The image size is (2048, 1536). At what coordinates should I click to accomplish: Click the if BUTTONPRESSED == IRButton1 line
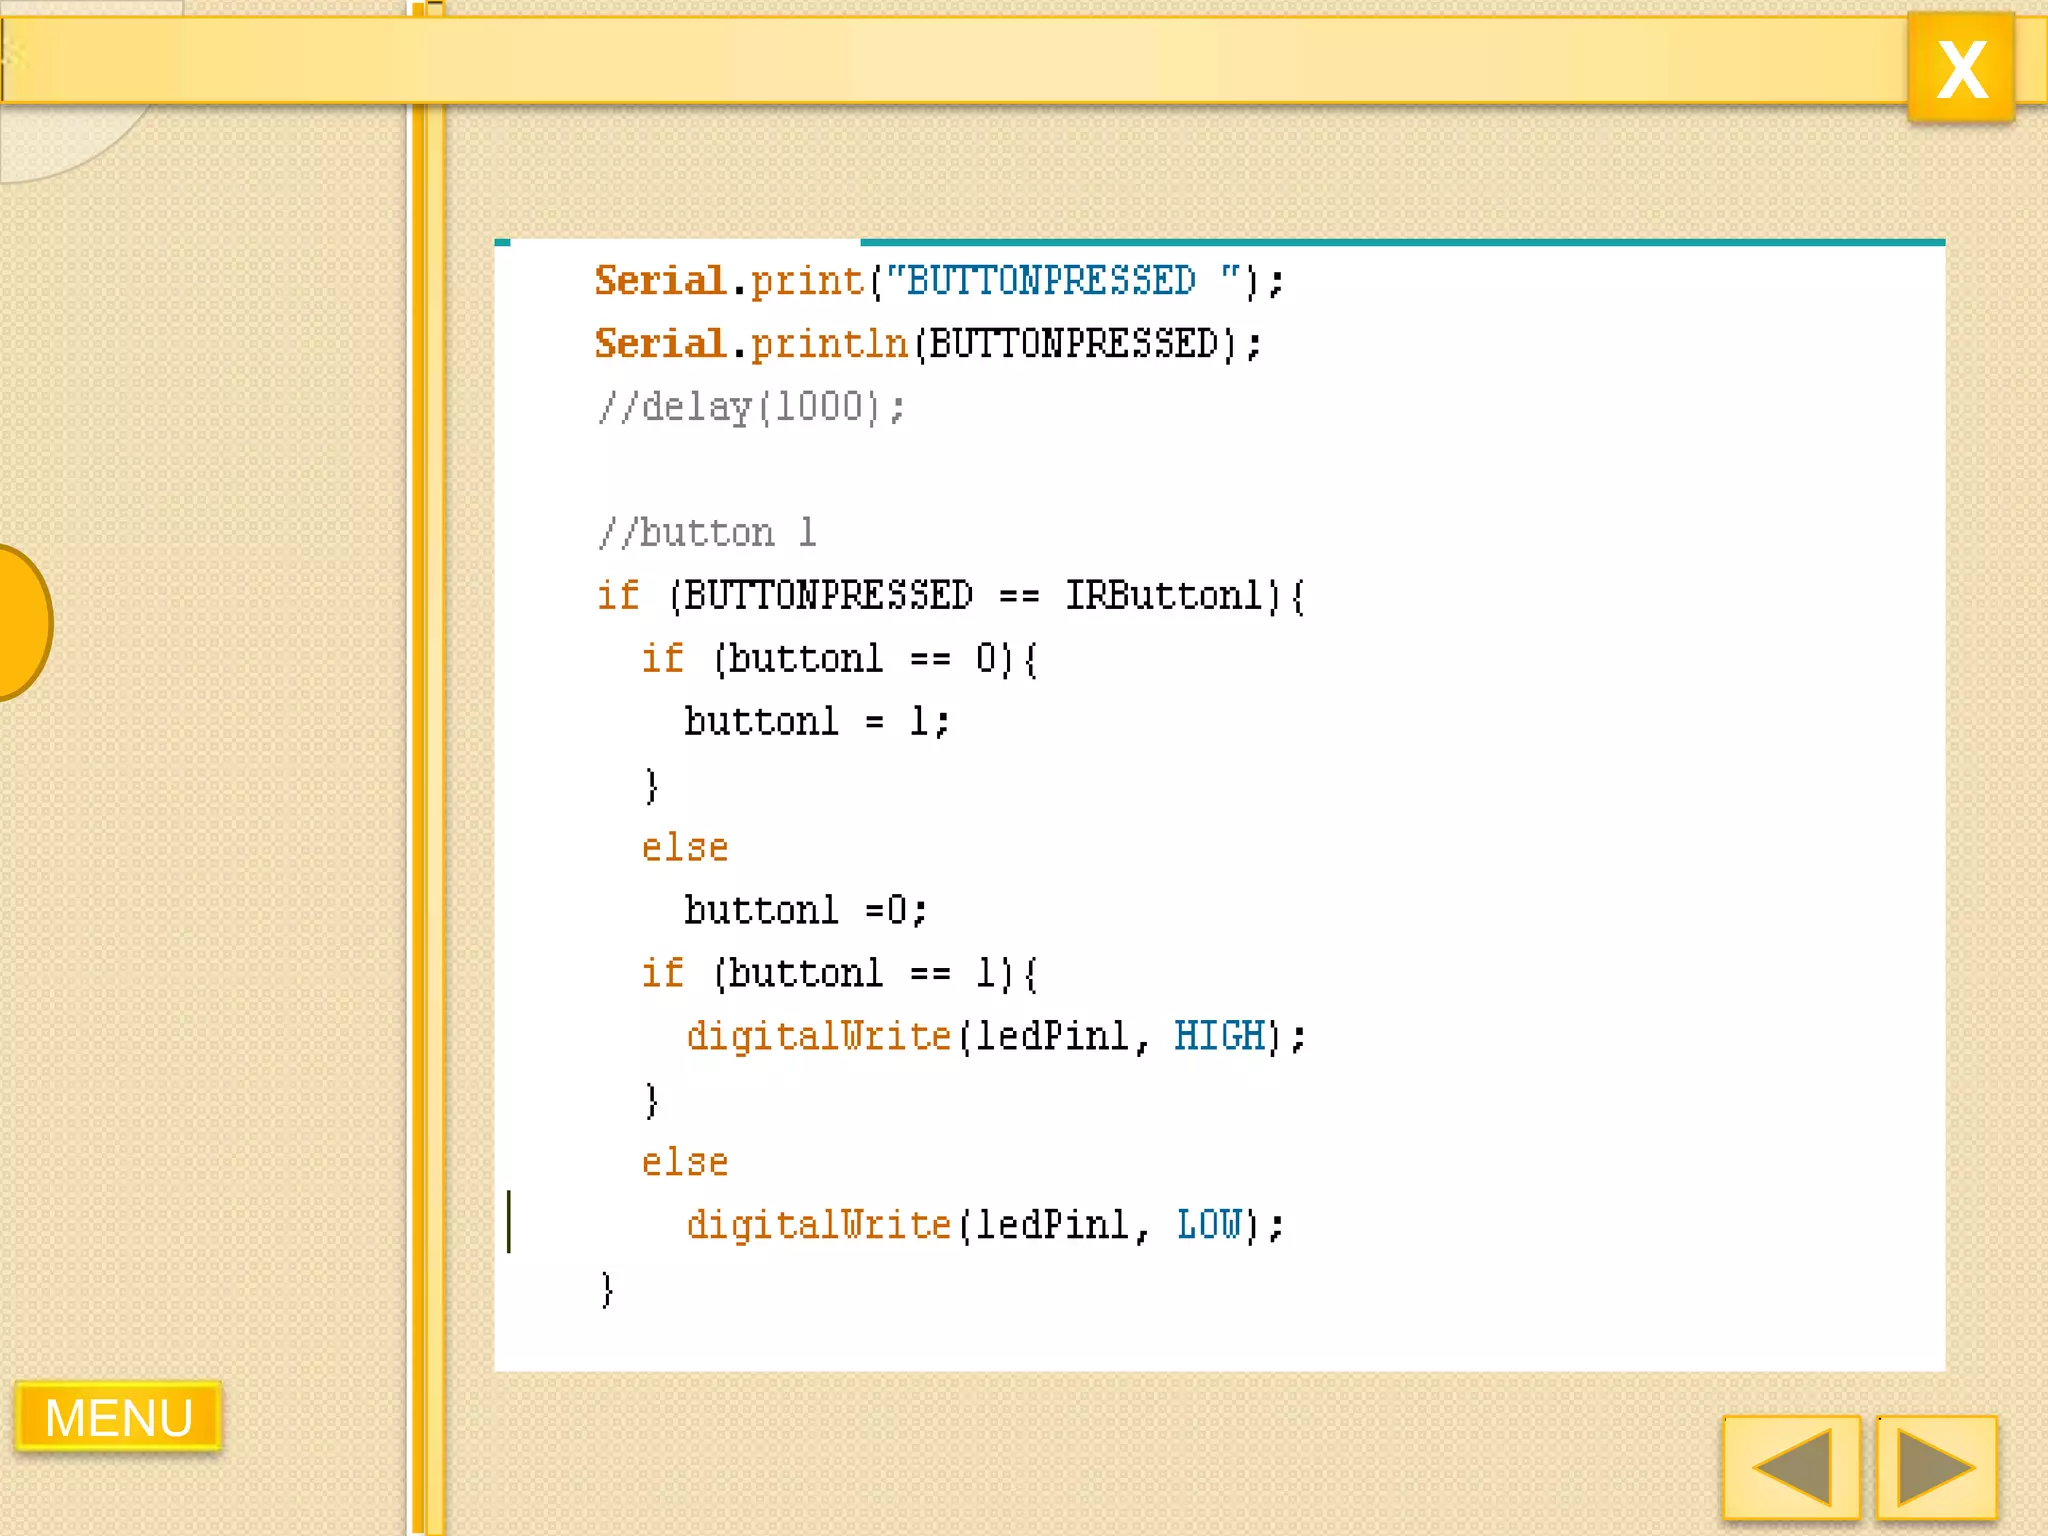point(950,596)
